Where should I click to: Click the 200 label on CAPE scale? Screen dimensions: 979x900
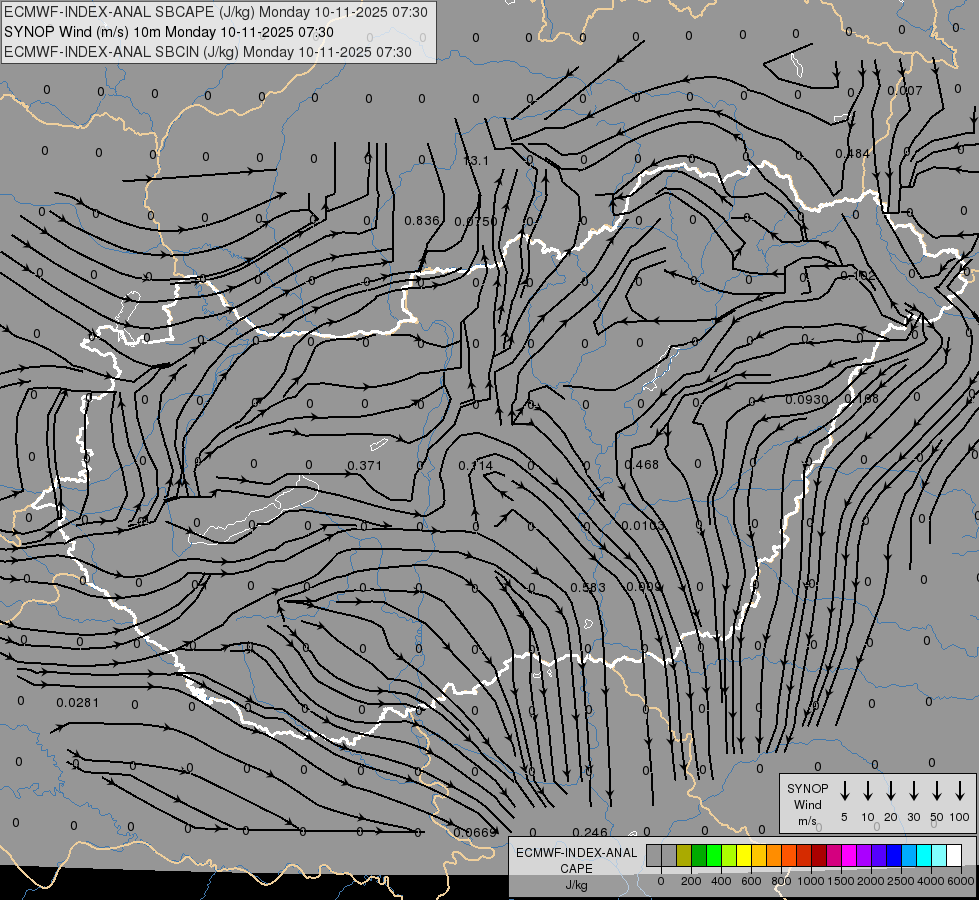[691, 881]
